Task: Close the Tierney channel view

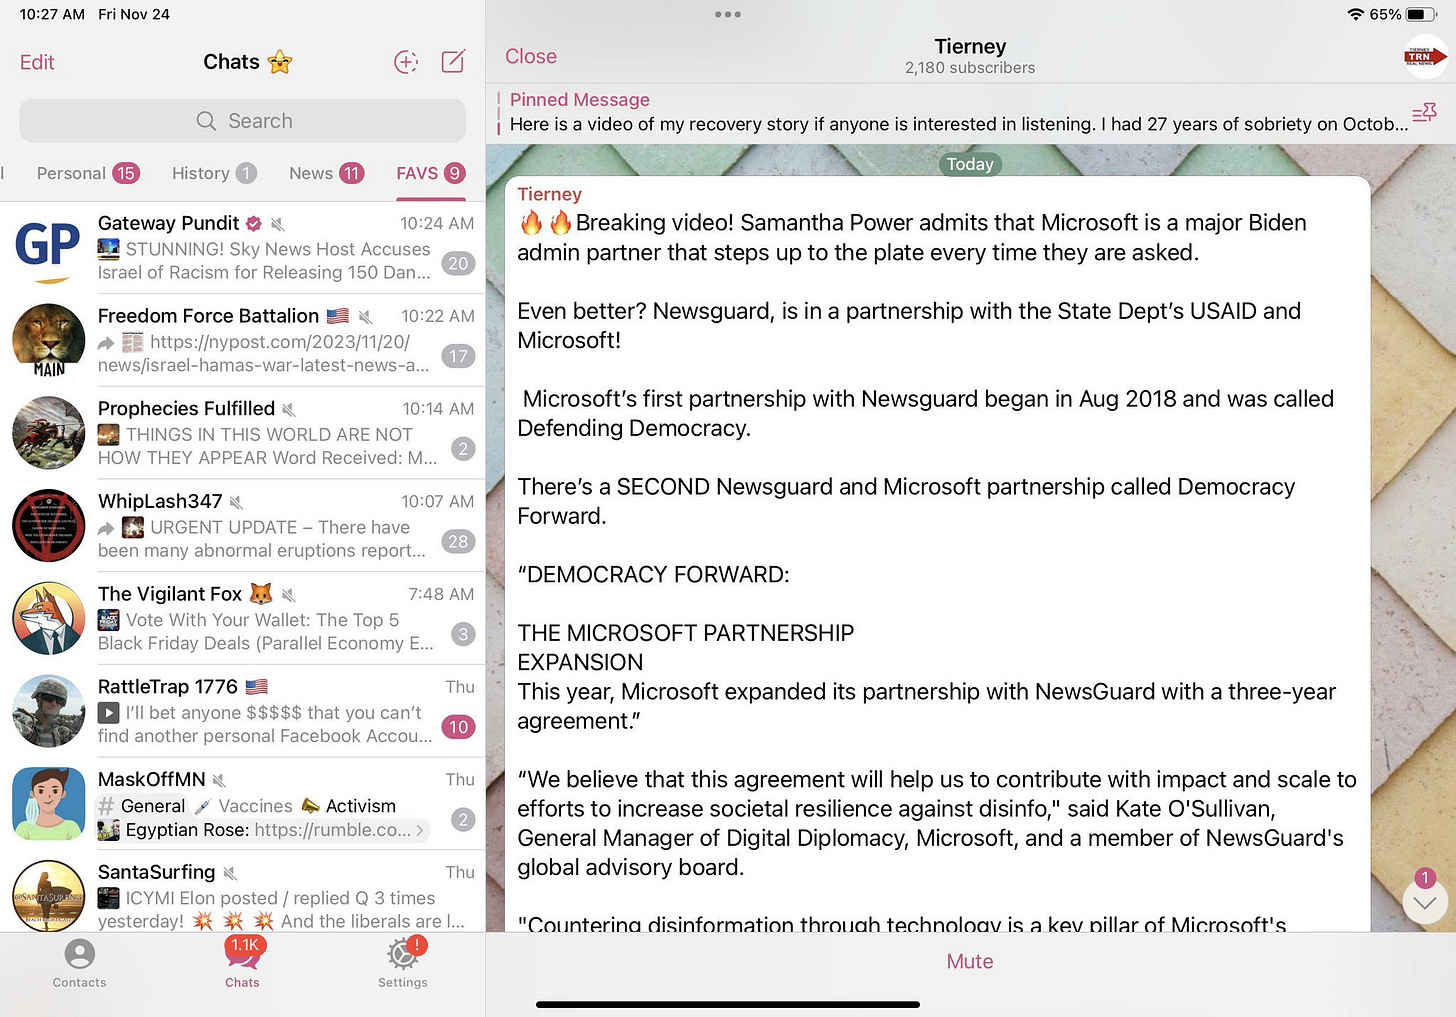Action: tap(531, 57)
